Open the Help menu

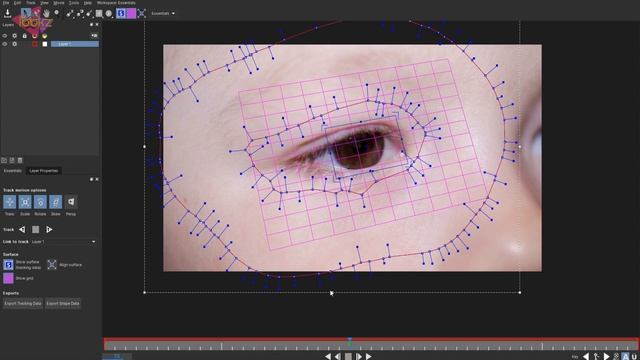(x=88, y=2)
